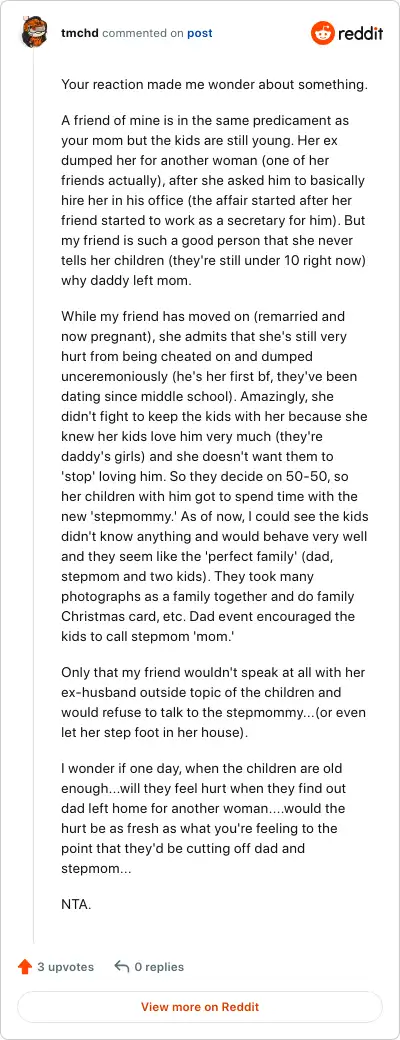Screen dimensions: 400x1040
Task: Click the reddit wordmark text
Action: click(360, 33)
